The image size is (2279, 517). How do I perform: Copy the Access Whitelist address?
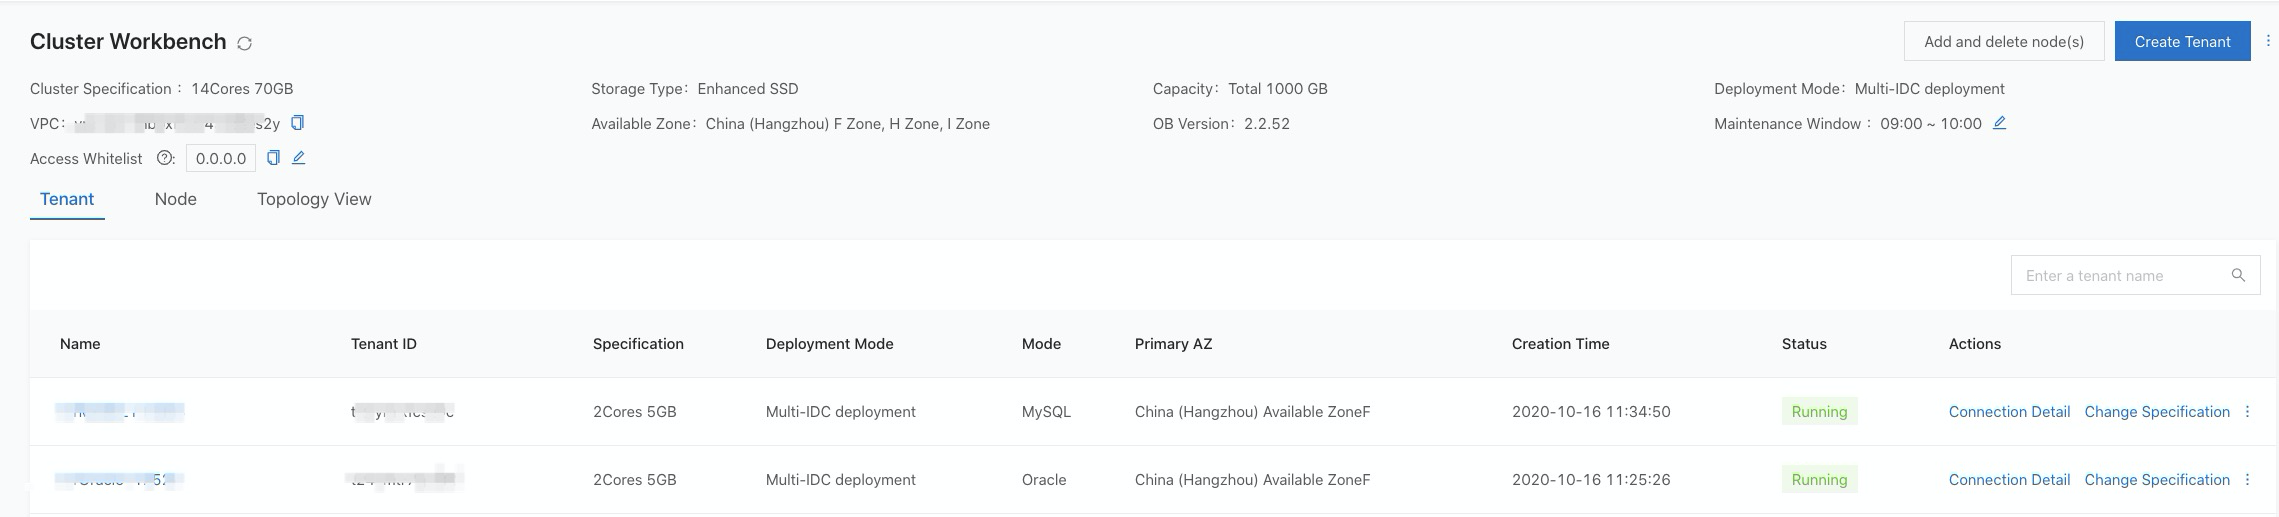pos(273,158)
